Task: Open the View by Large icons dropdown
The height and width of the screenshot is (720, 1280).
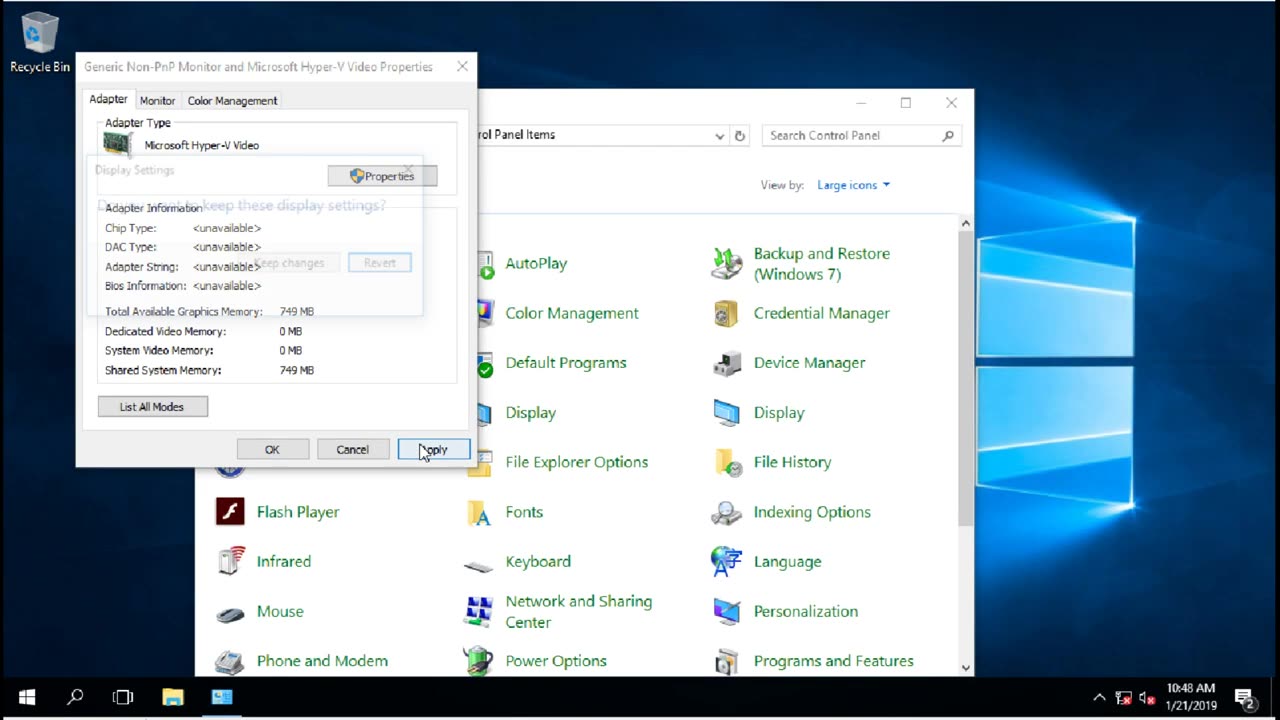Action: (853, 185)
